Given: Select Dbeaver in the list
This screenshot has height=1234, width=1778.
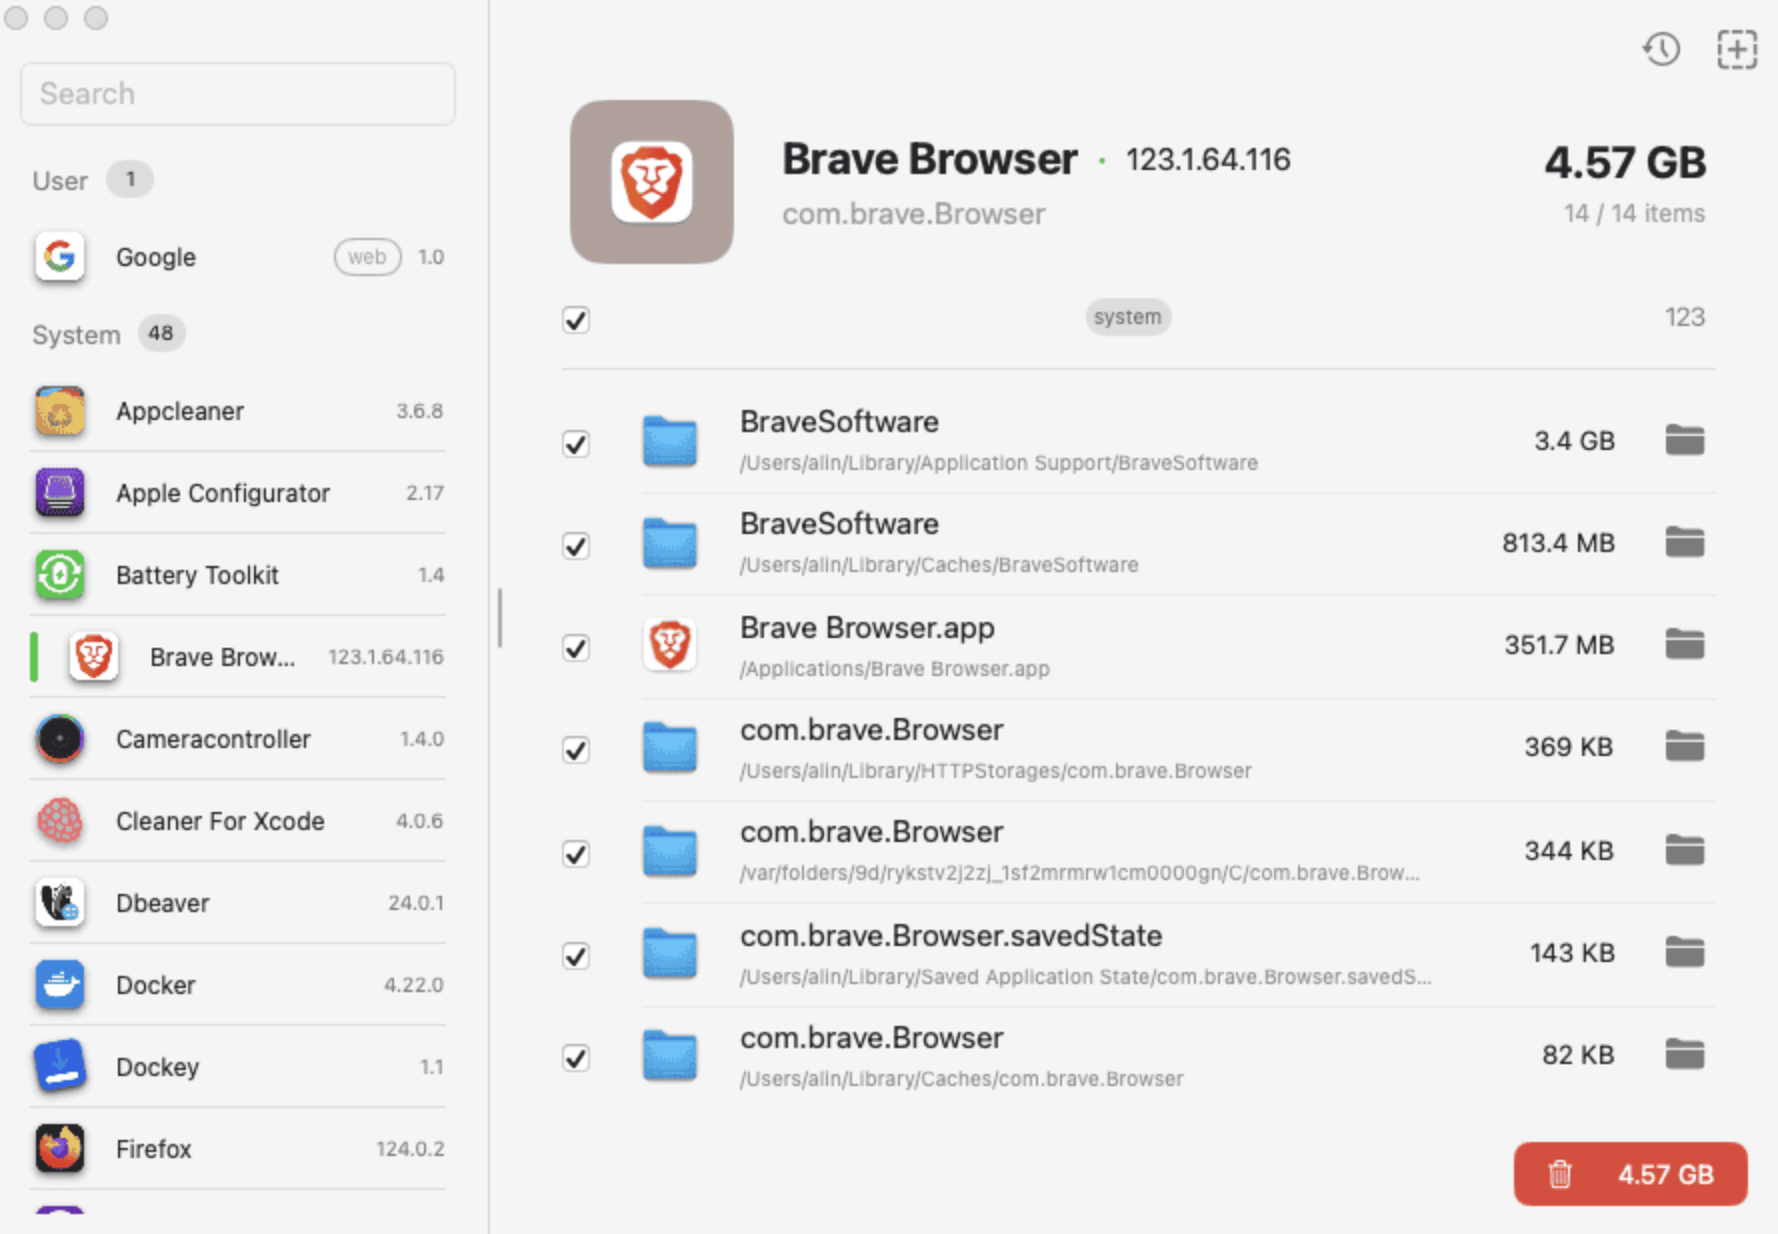Looking at the screenshot, I should 238,903.
